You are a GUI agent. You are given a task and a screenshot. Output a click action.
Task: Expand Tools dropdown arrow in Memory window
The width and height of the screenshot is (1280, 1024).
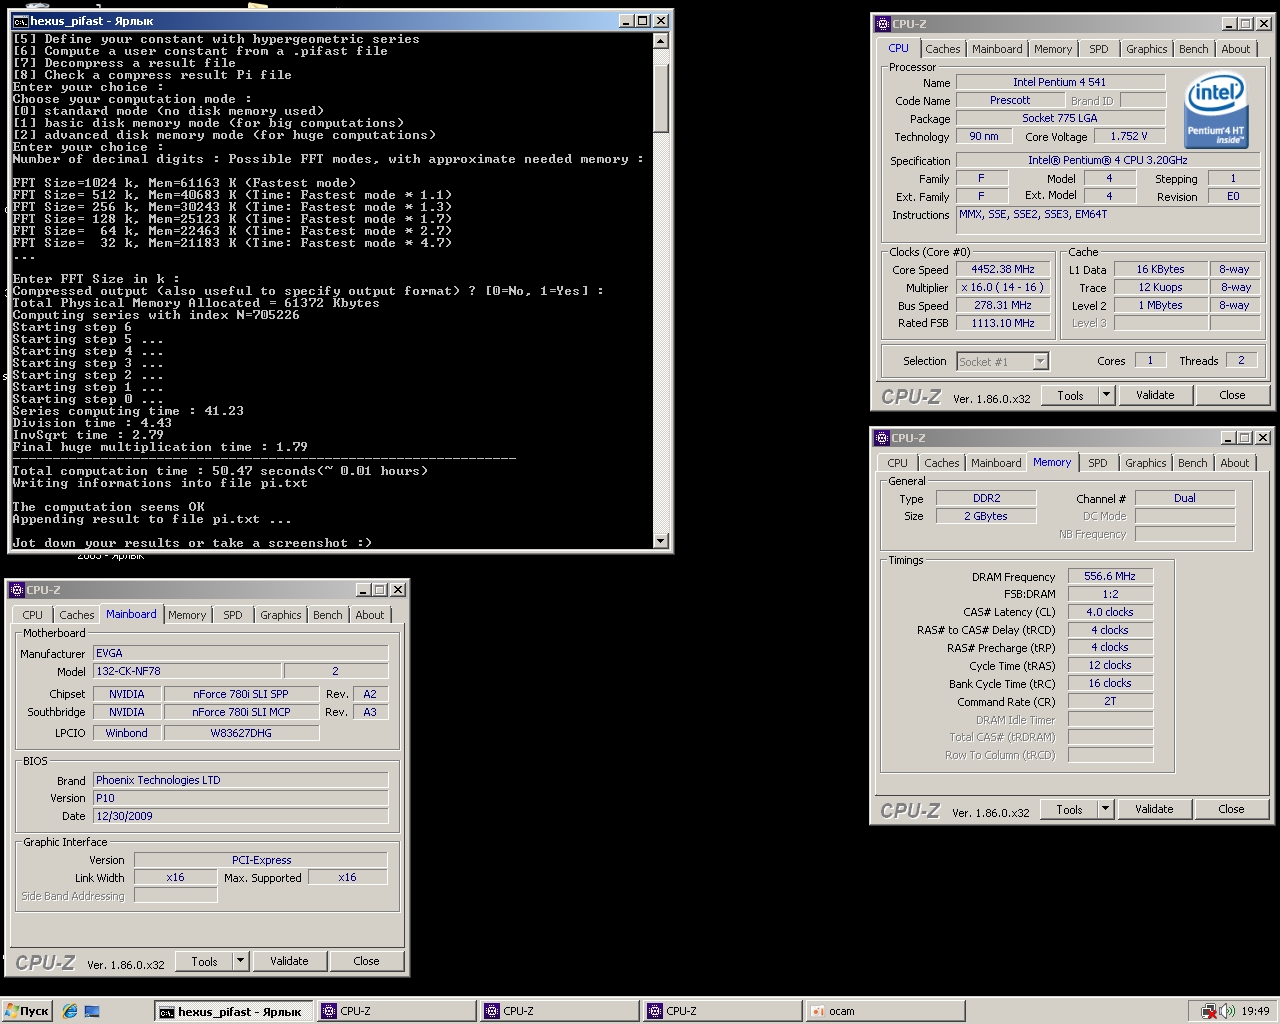1105,809
